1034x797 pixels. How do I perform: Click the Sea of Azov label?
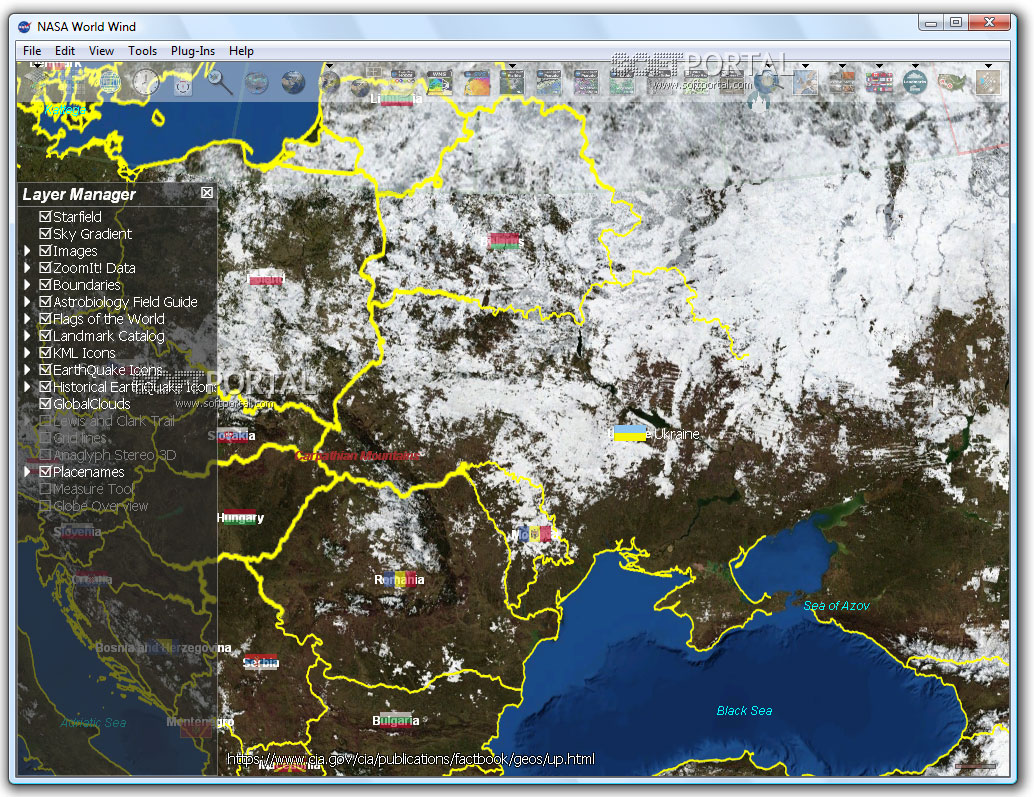pos(836,606)
